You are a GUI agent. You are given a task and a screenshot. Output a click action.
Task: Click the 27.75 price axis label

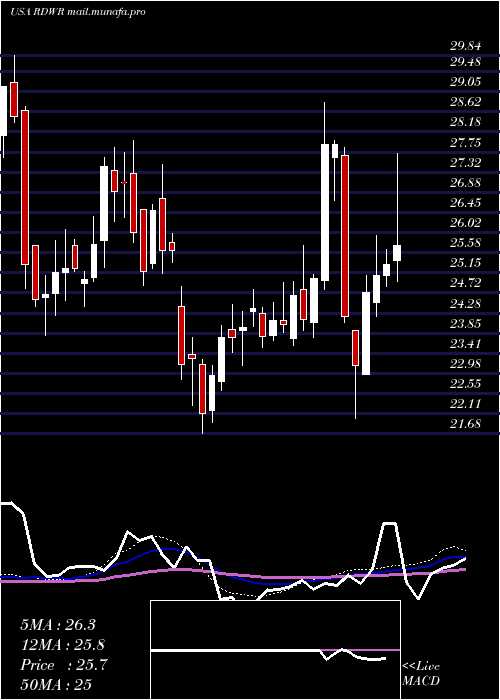click(x=465, y=143)
